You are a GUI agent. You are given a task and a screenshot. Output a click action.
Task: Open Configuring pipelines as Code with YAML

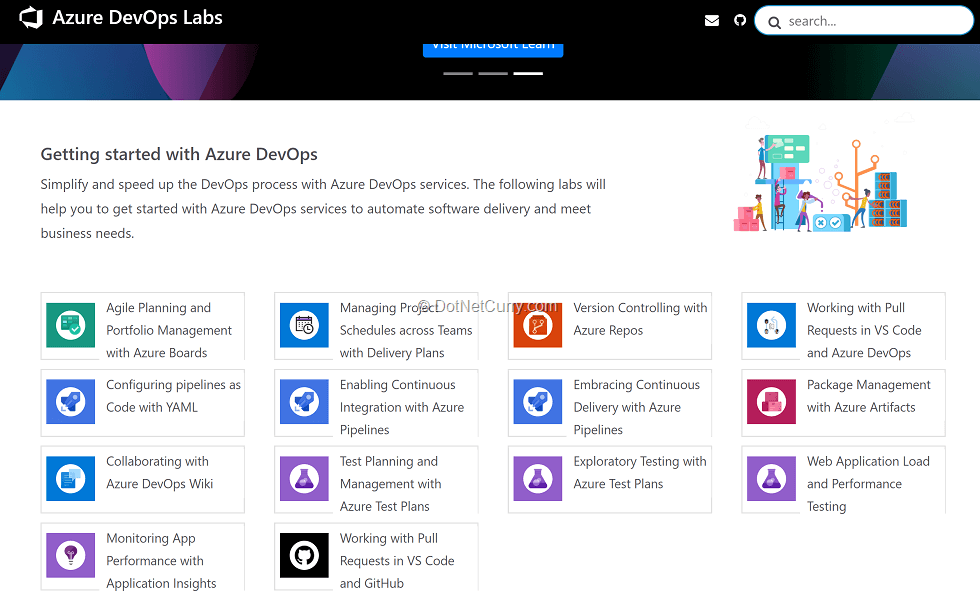[x=173, y=396]
